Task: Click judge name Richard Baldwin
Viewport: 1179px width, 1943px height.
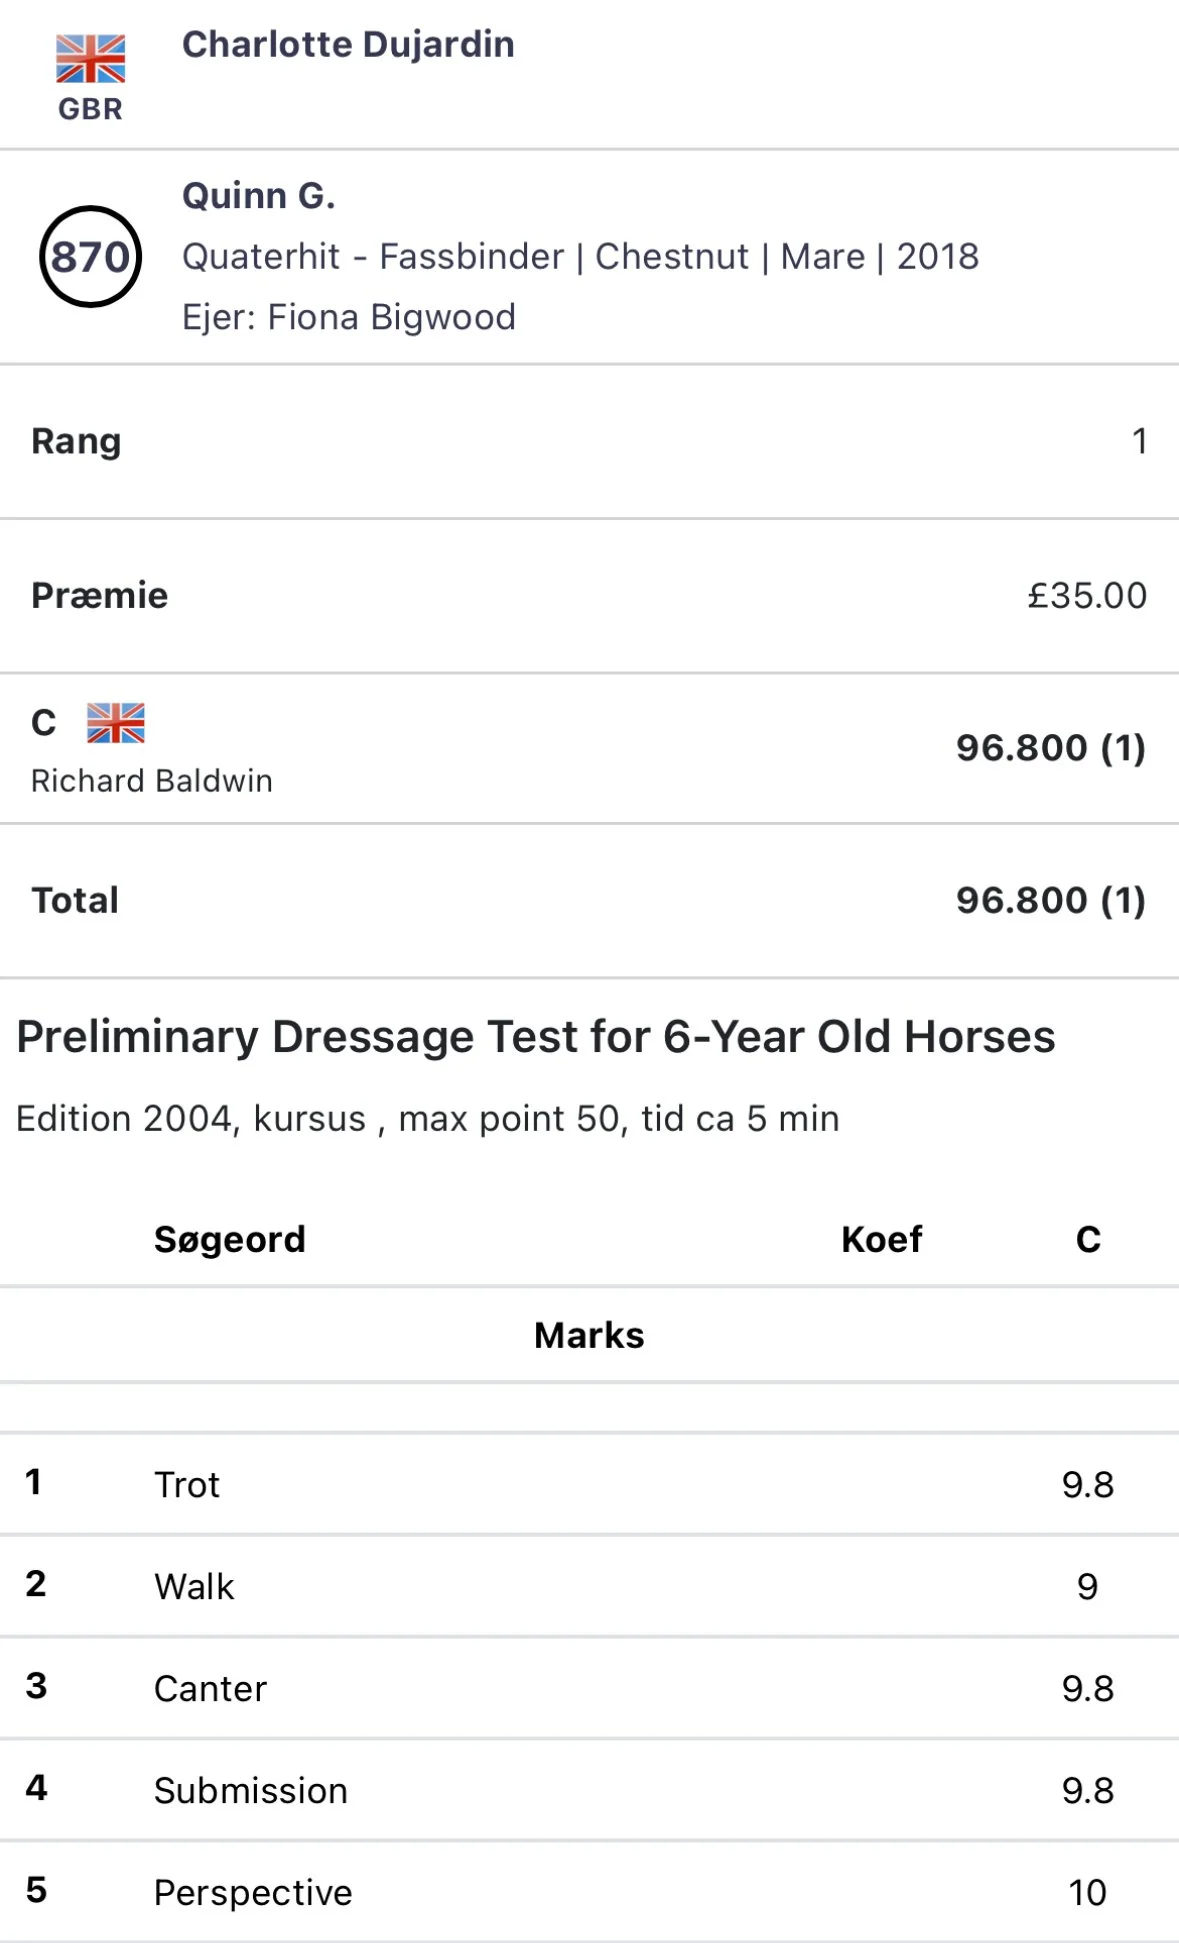Action: click(x=151, y=781)
